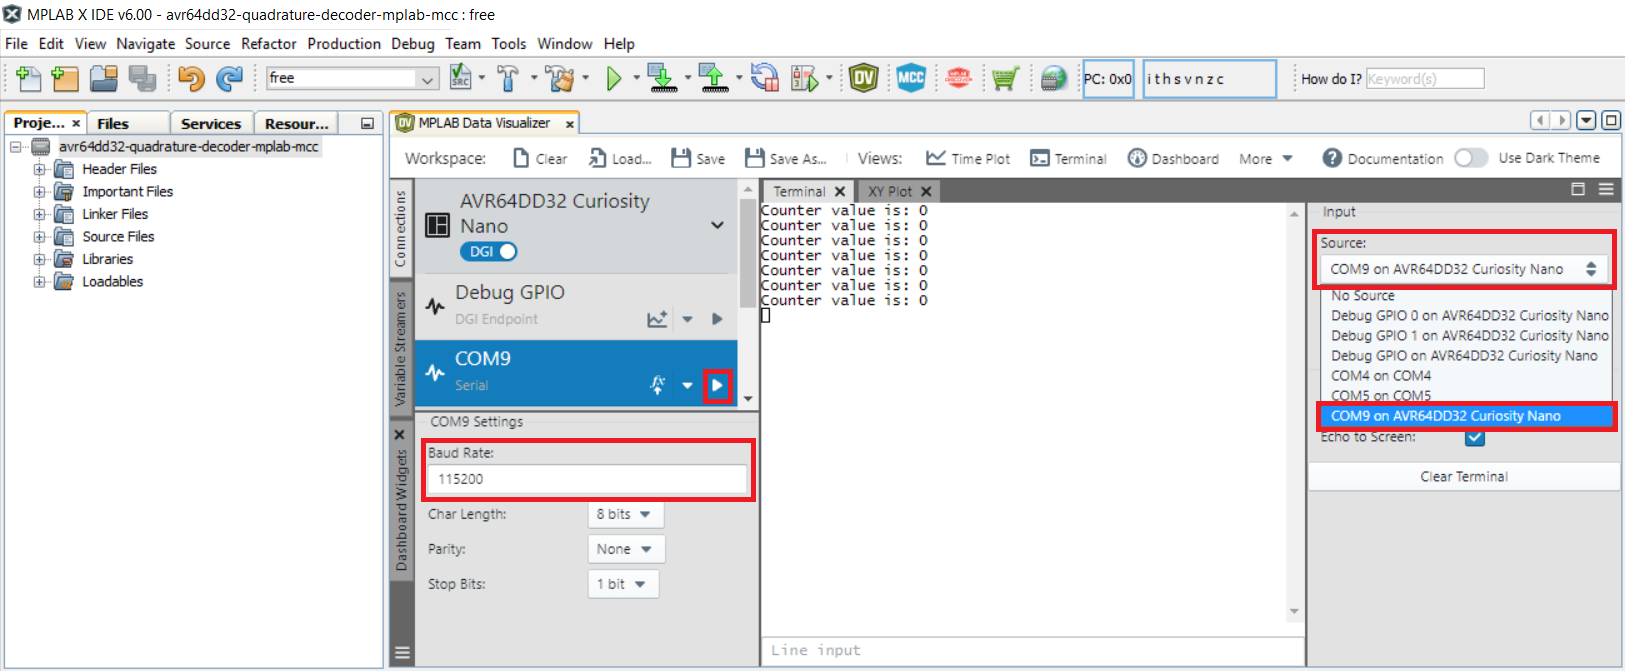The width and height of the screenshot is (1625, 671).
Task: Open the Tools menu
Action: click(508, 44)
